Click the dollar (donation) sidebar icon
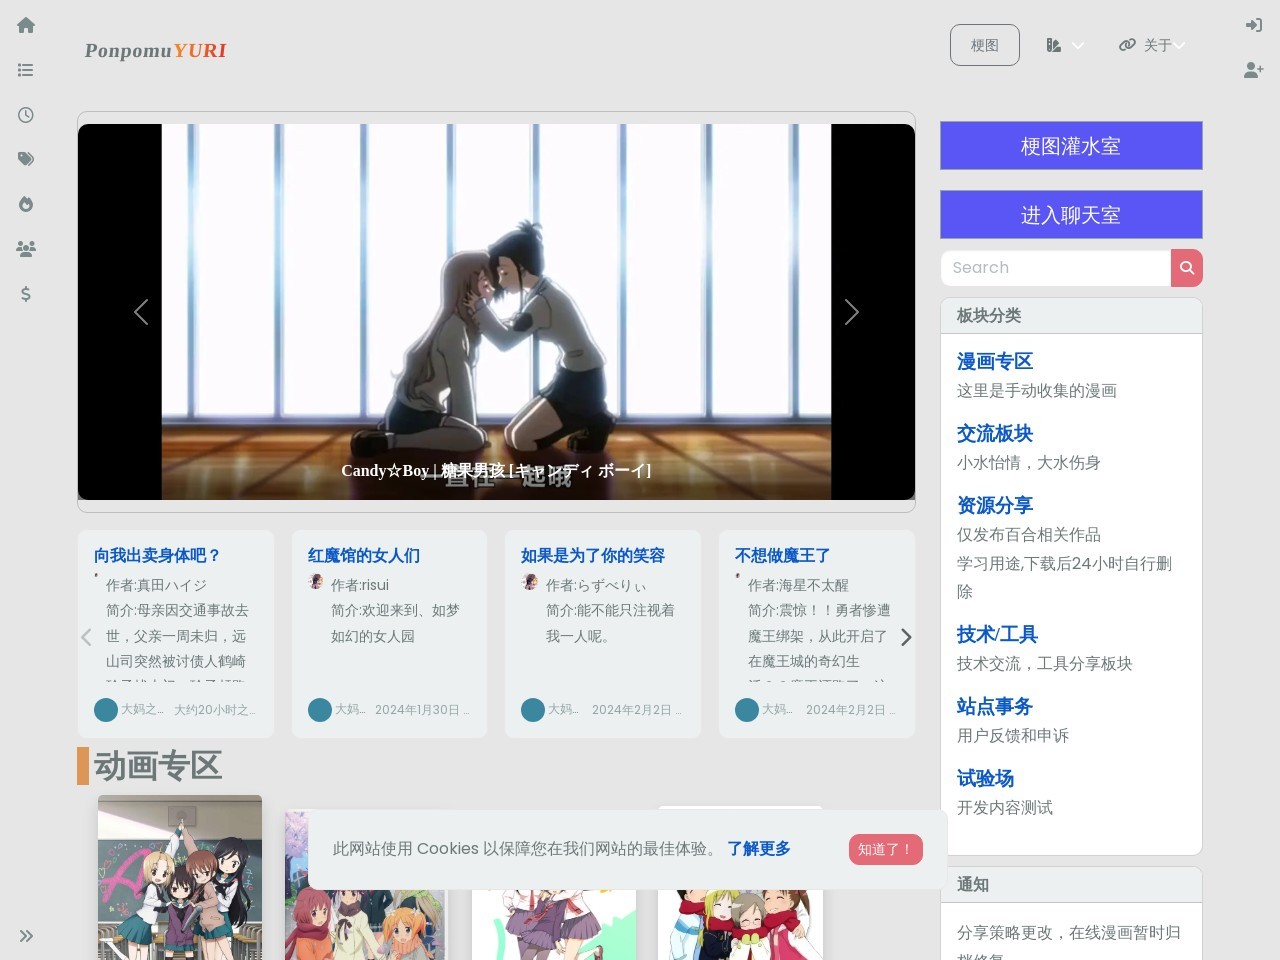The image size is (1280, 960). 25,294
